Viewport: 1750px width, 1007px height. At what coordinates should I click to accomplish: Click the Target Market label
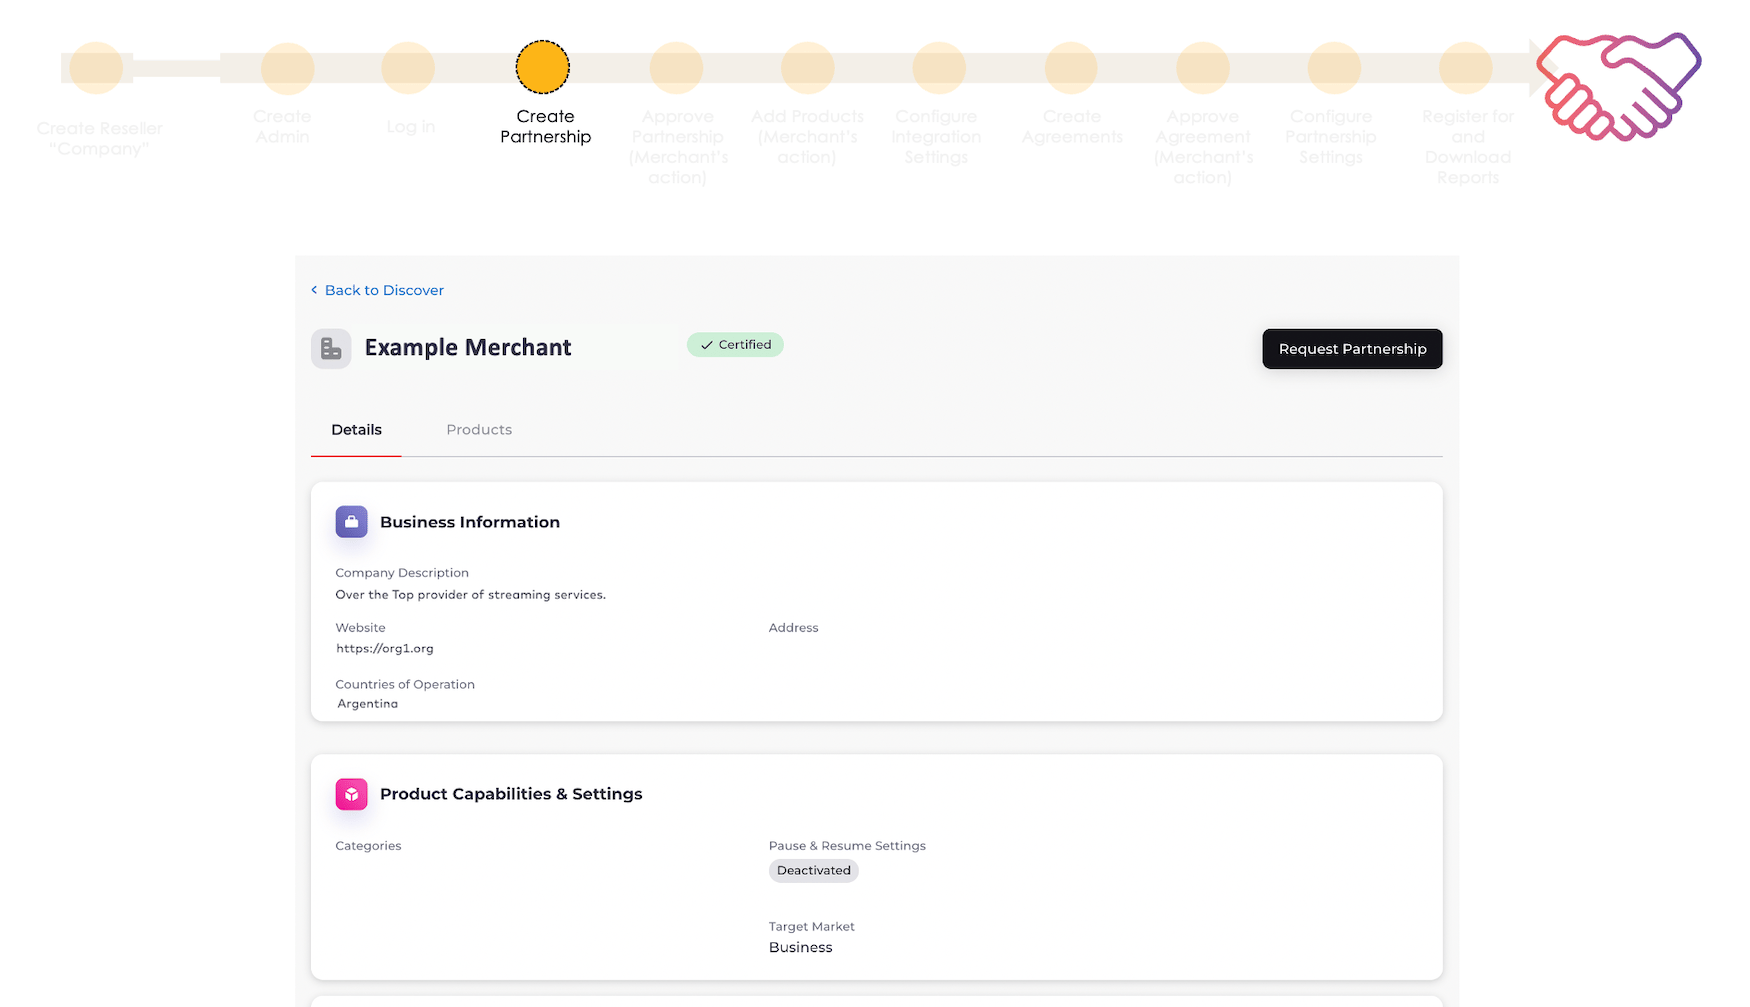tap(811, 927)
